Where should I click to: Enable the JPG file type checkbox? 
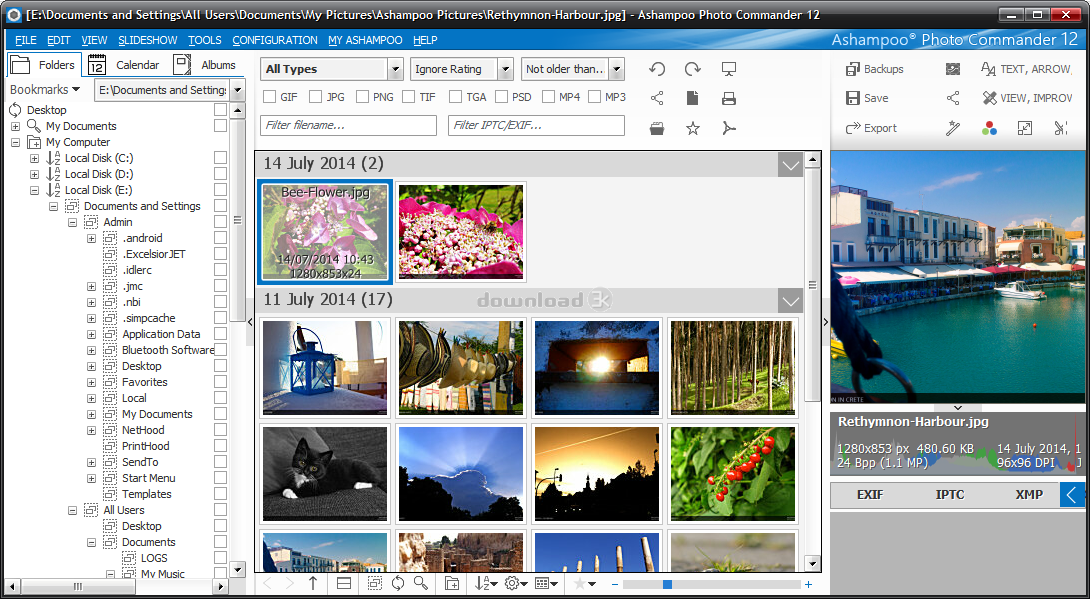(316, 97)
